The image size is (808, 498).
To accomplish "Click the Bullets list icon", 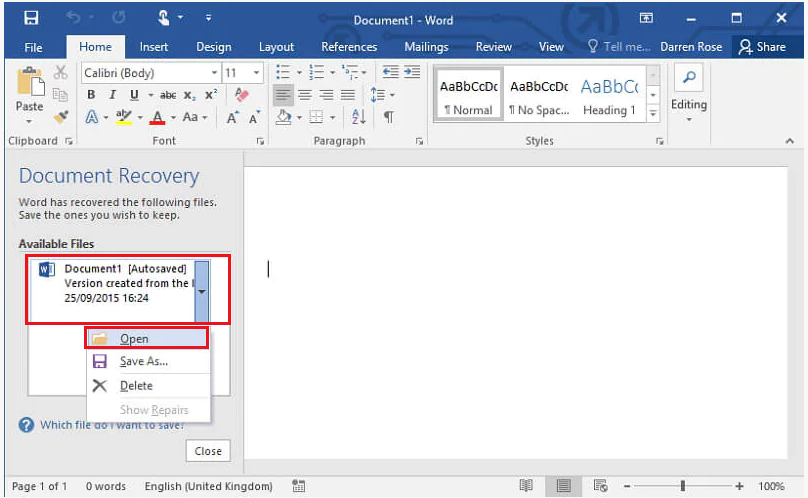I will click(283, 72).
